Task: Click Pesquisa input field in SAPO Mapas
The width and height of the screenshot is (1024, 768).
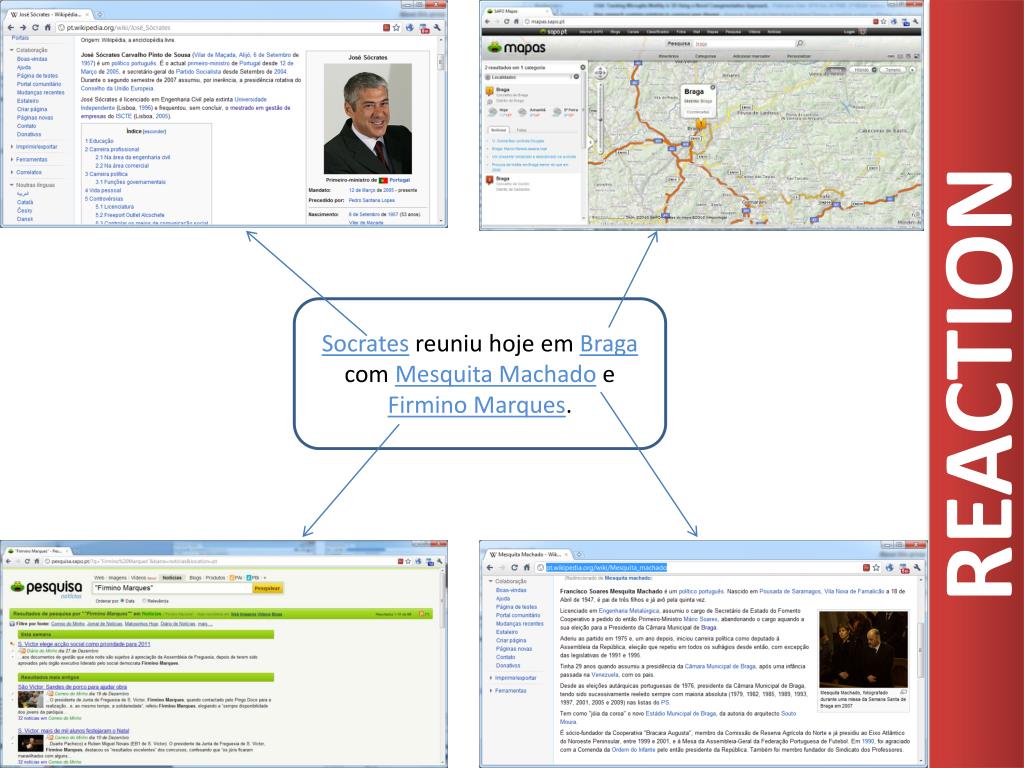Action: pyautogui.click(x=743, y=44)
